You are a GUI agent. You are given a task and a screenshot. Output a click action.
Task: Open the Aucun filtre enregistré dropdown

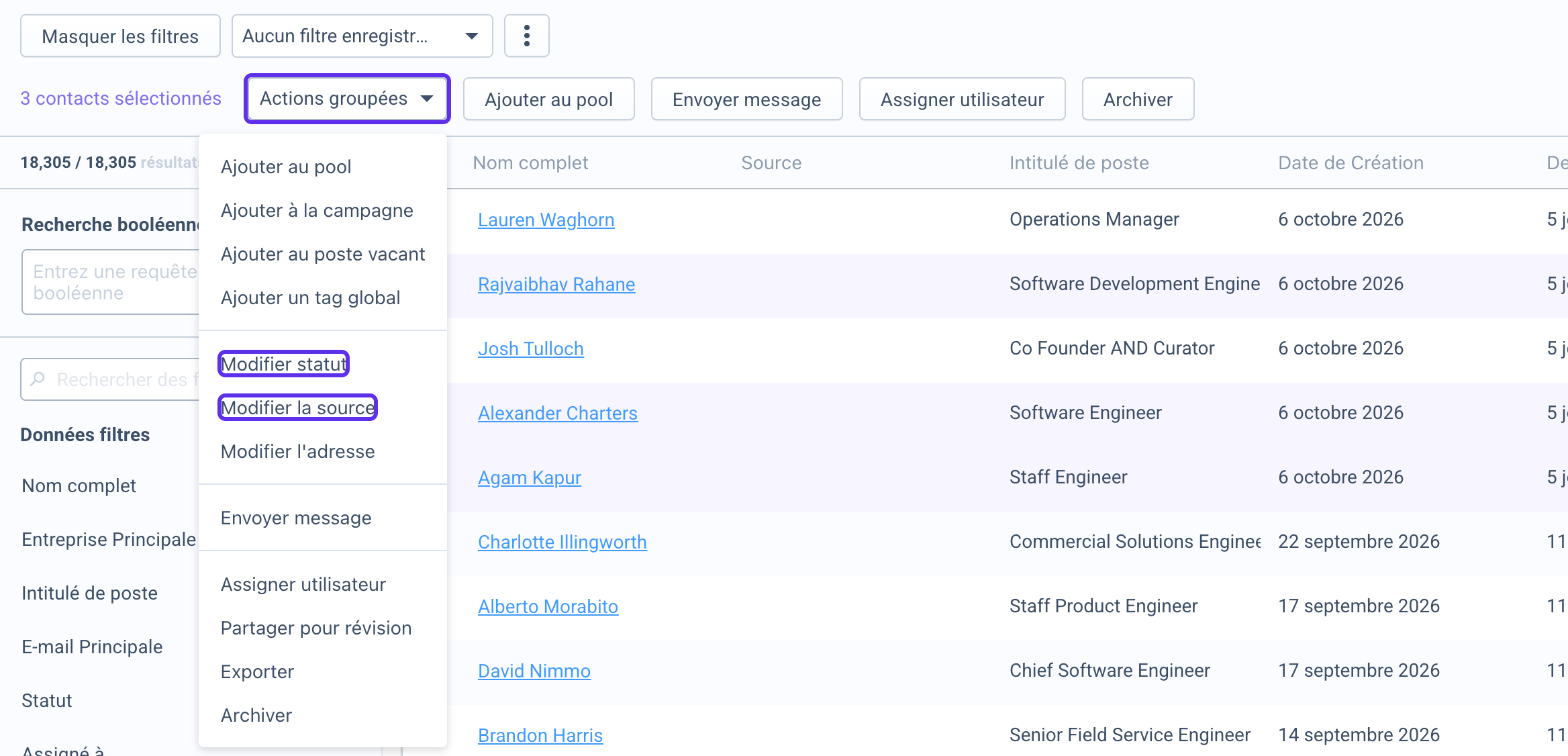[362, 36]
